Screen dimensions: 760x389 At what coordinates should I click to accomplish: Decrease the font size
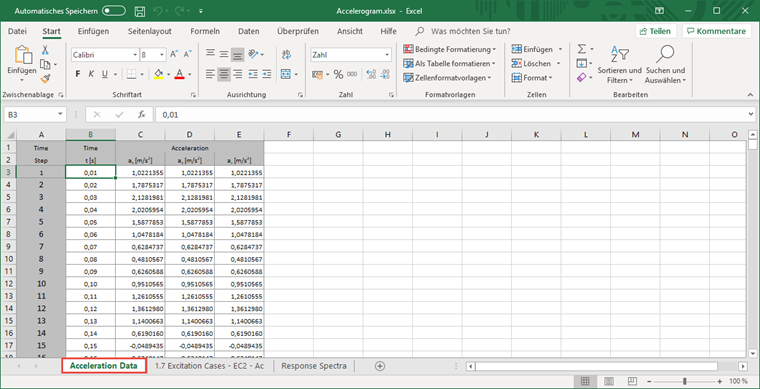pyautogui.click(x=188, y=55)
